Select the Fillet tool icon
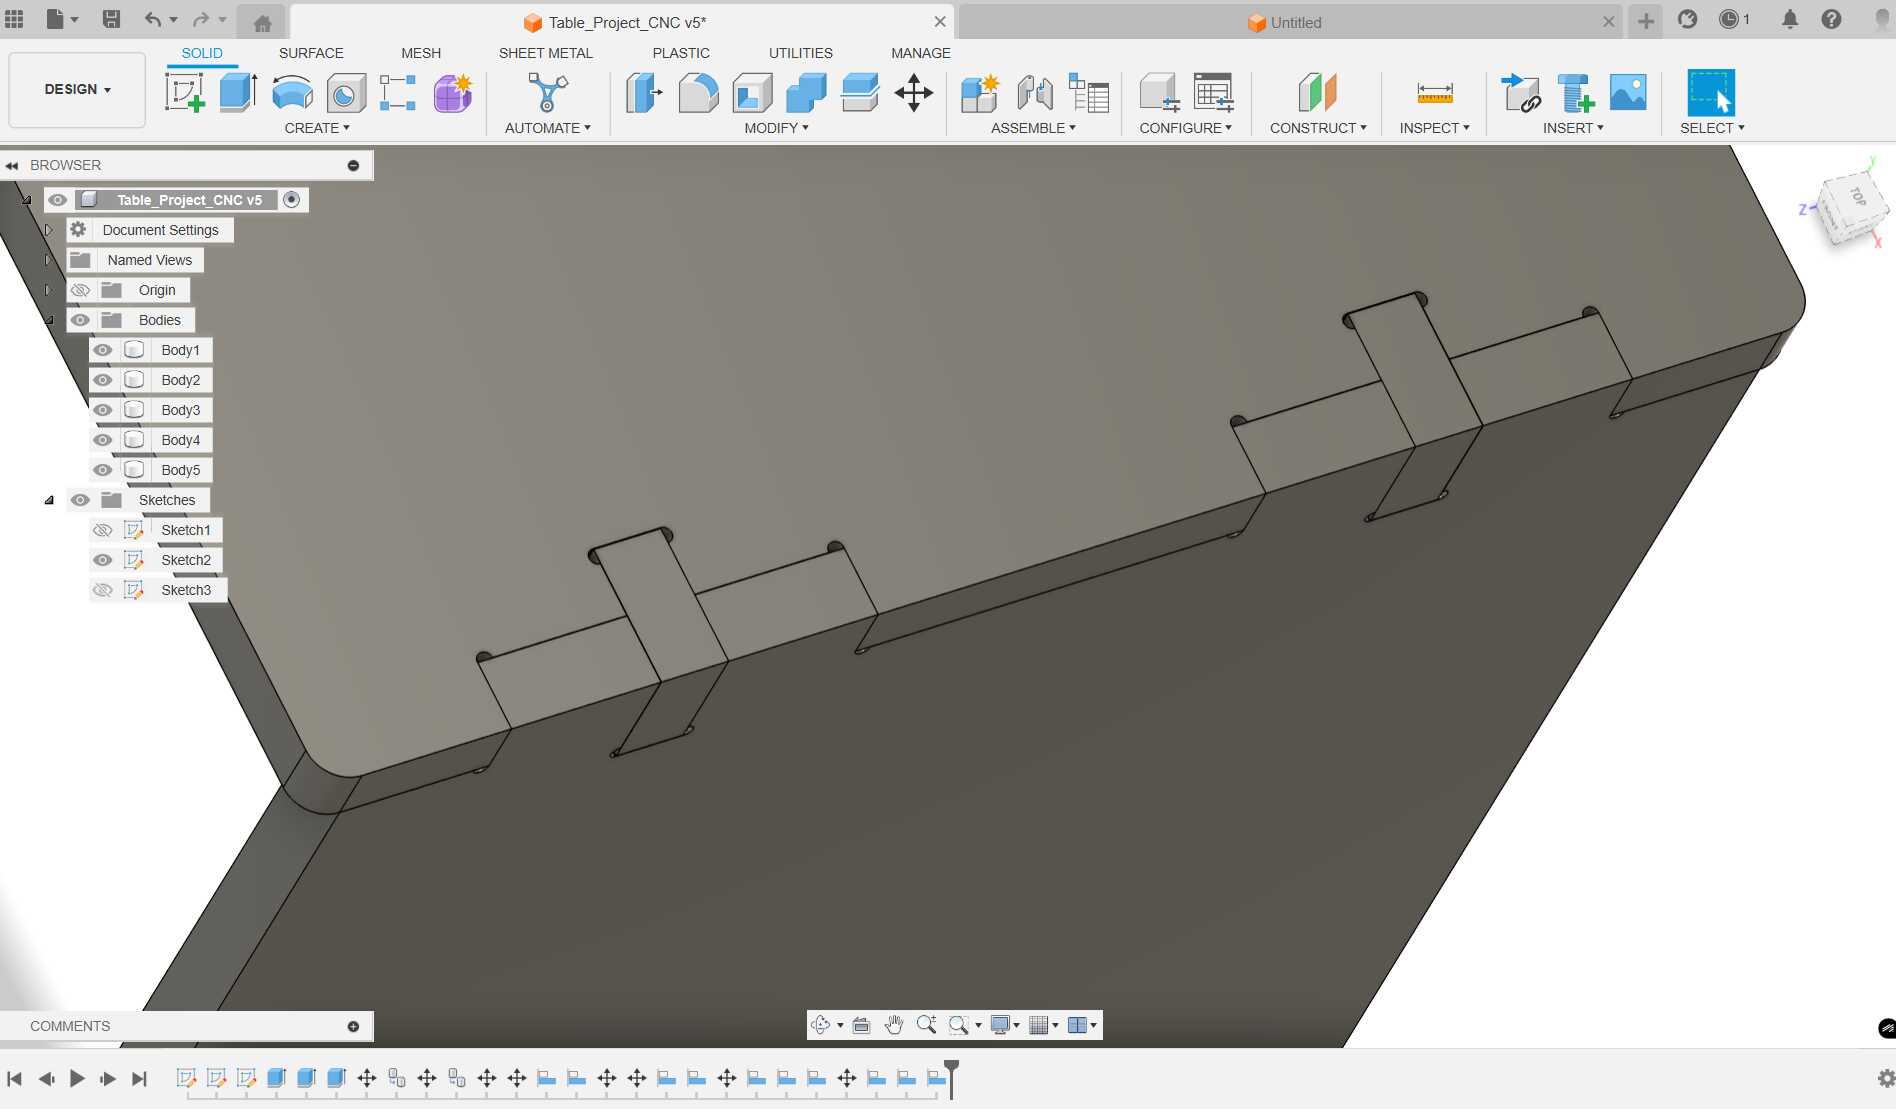The width and height of the screenshot is (1896, 1109). 698,93
